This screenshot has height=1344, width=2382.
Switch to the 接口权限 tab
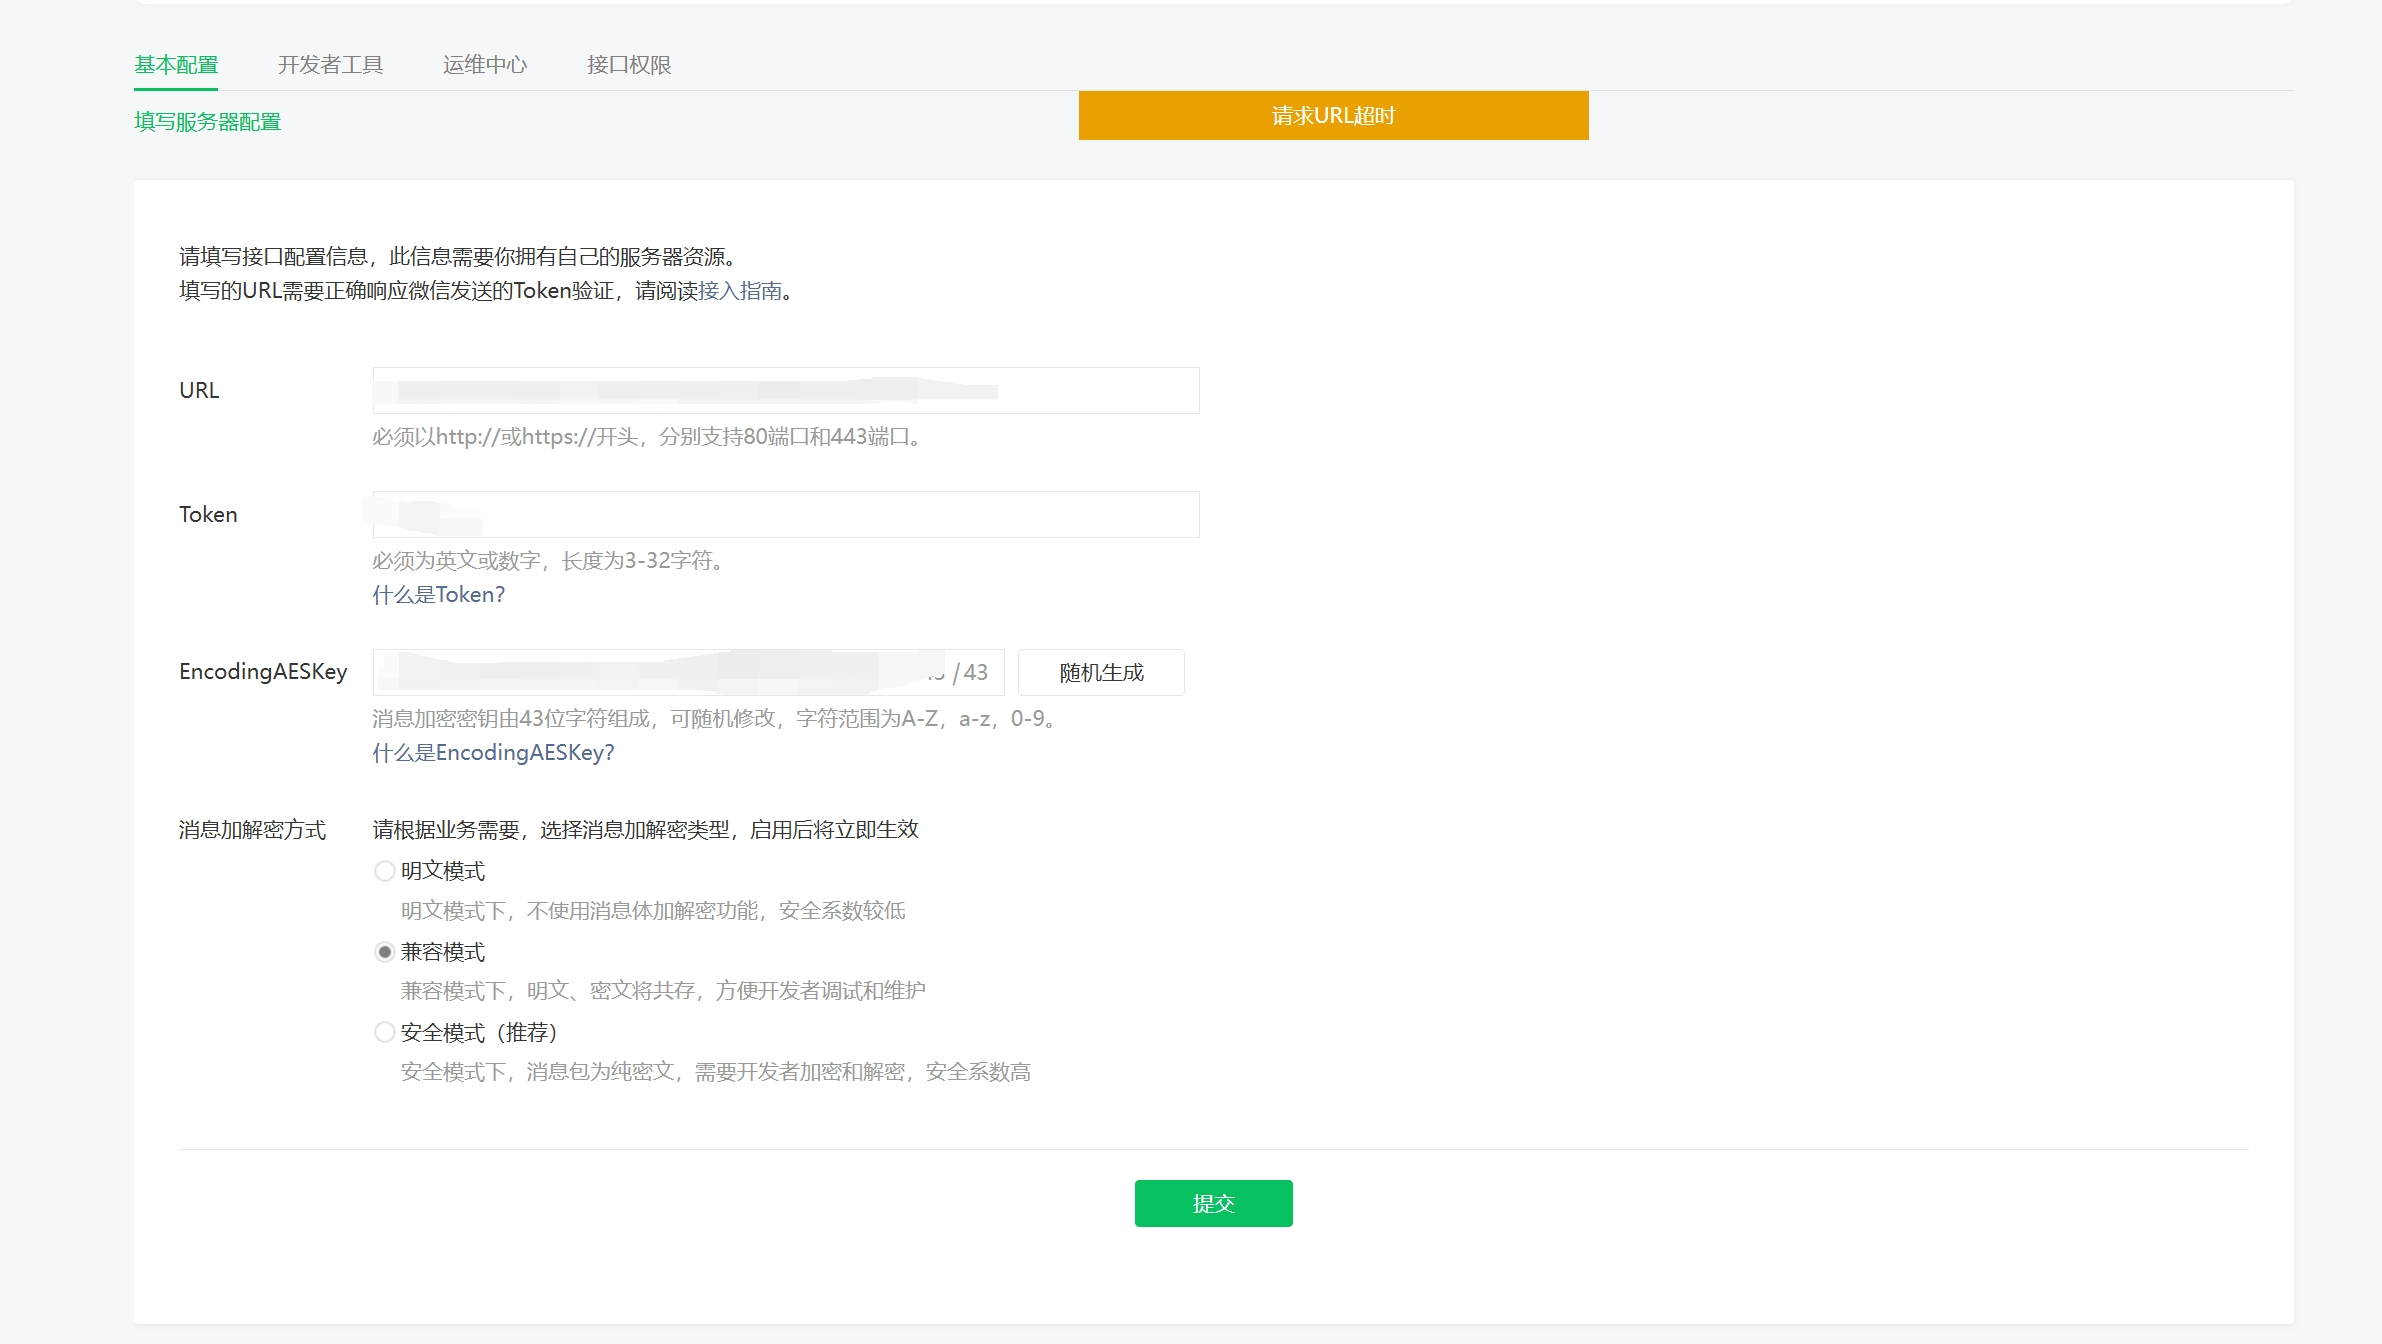click(628, 65)
